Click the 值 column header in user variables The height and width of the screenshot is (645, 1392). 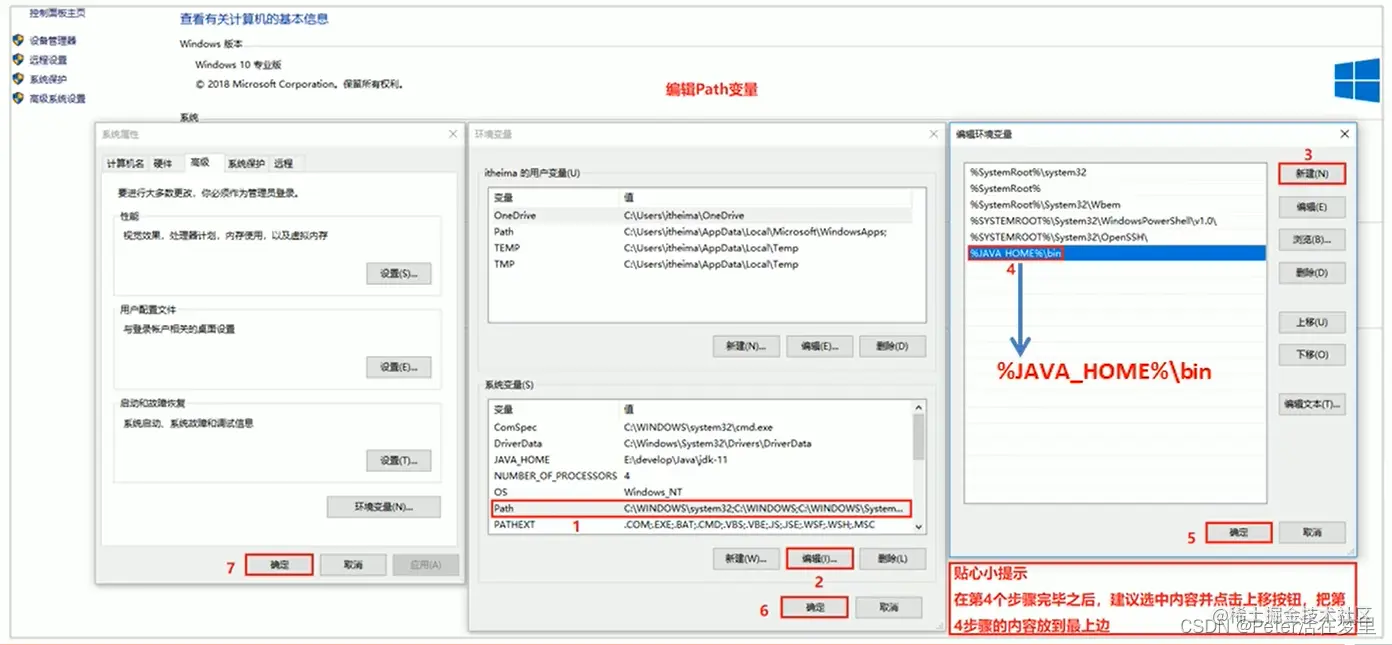(x=766, y=197)
